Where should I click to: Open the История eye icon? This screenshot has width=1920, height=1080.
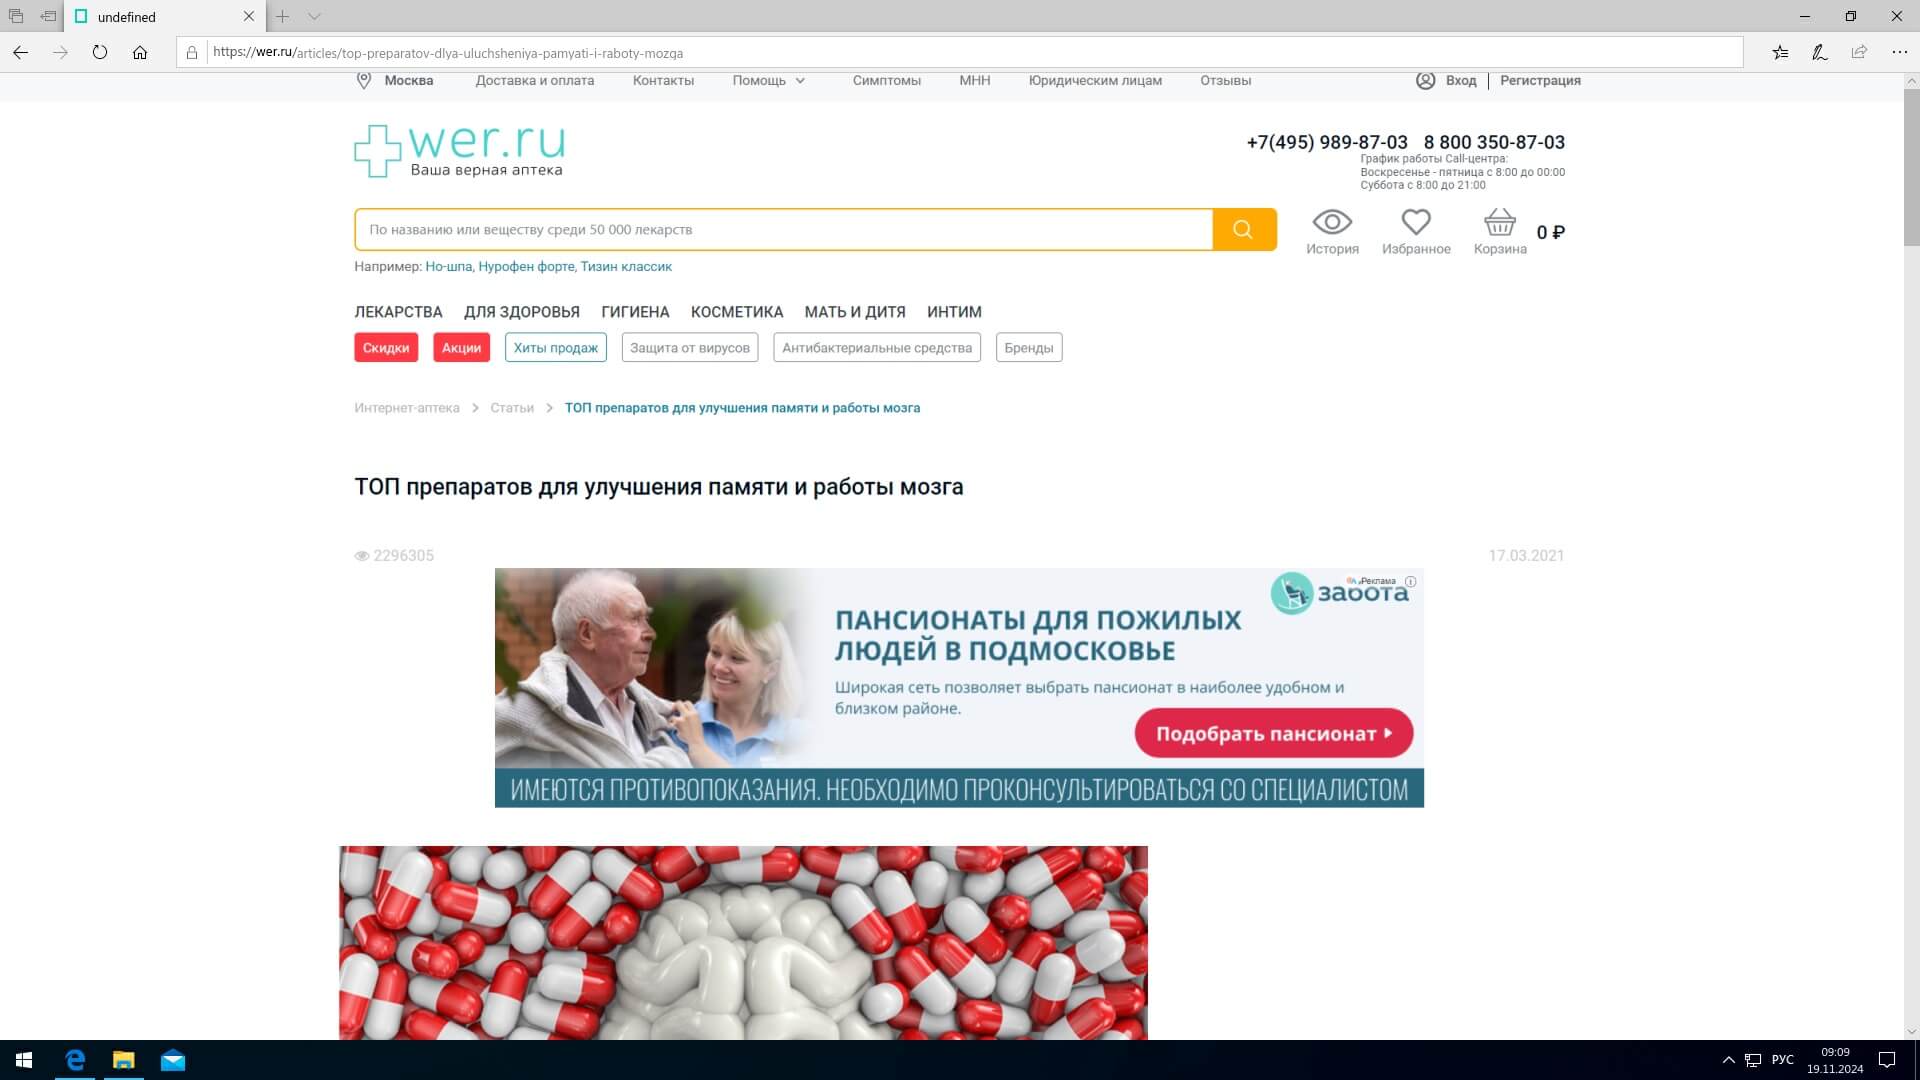tap(1331, 222)
